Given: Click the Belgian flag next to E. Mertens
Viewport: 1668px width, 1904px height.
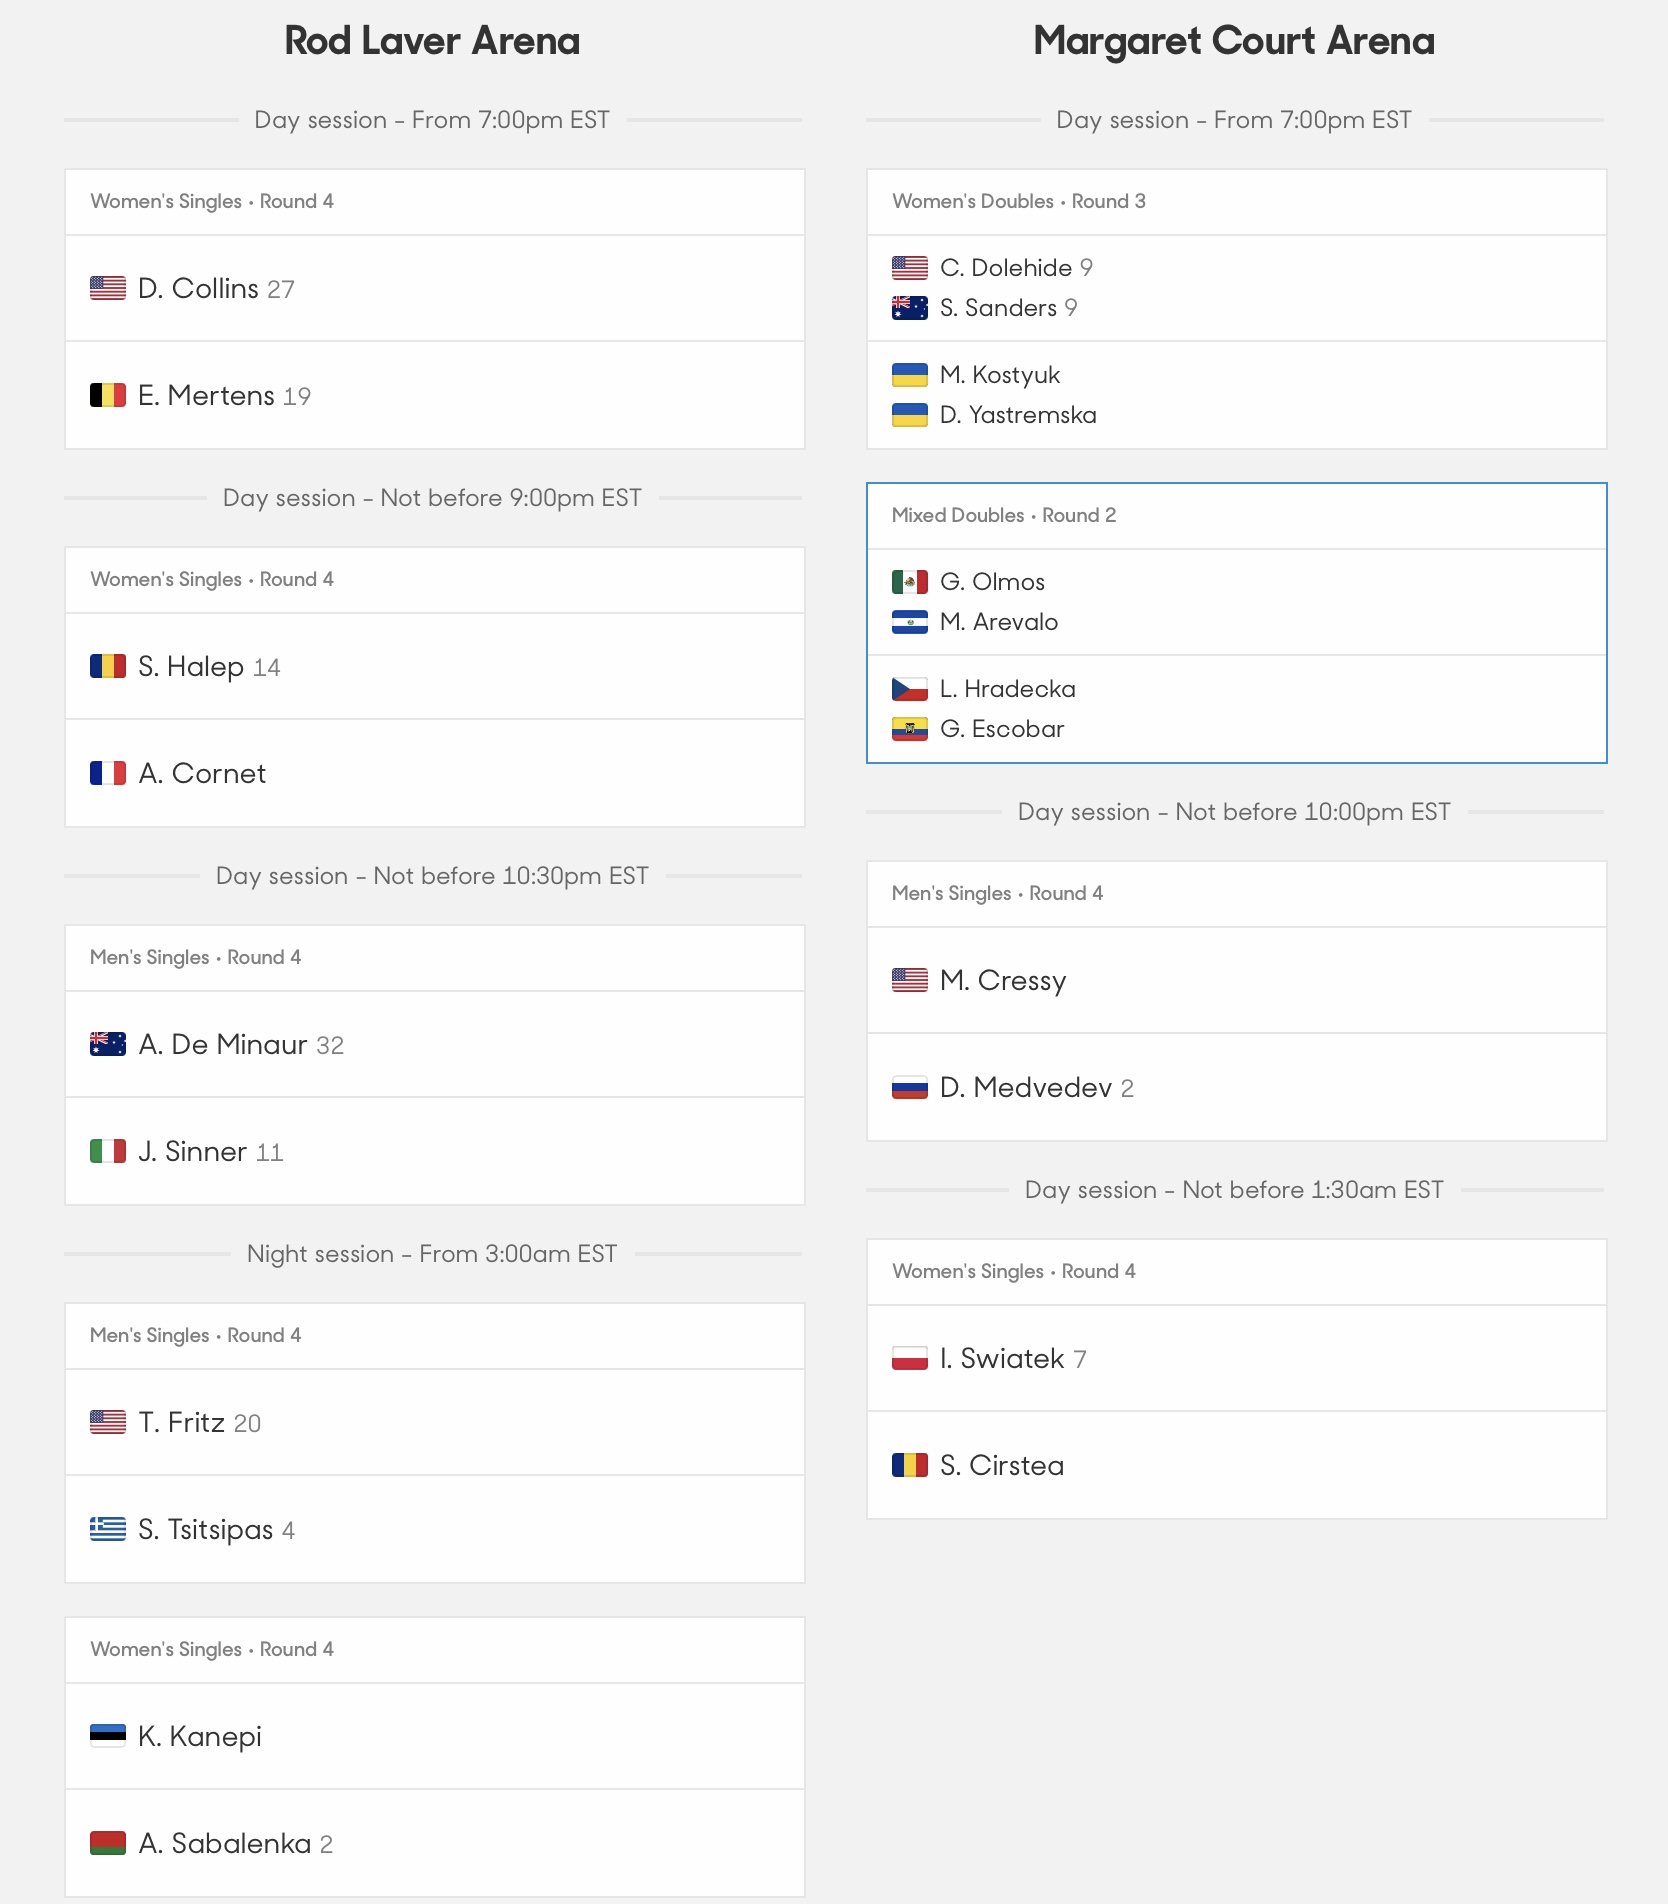Looking at the screenshot, I should [x=108, y=395].
